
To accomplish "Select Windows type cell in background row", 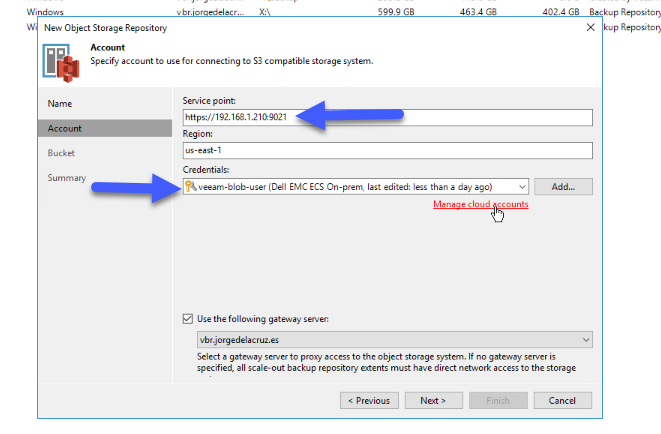I will (45, 12).
